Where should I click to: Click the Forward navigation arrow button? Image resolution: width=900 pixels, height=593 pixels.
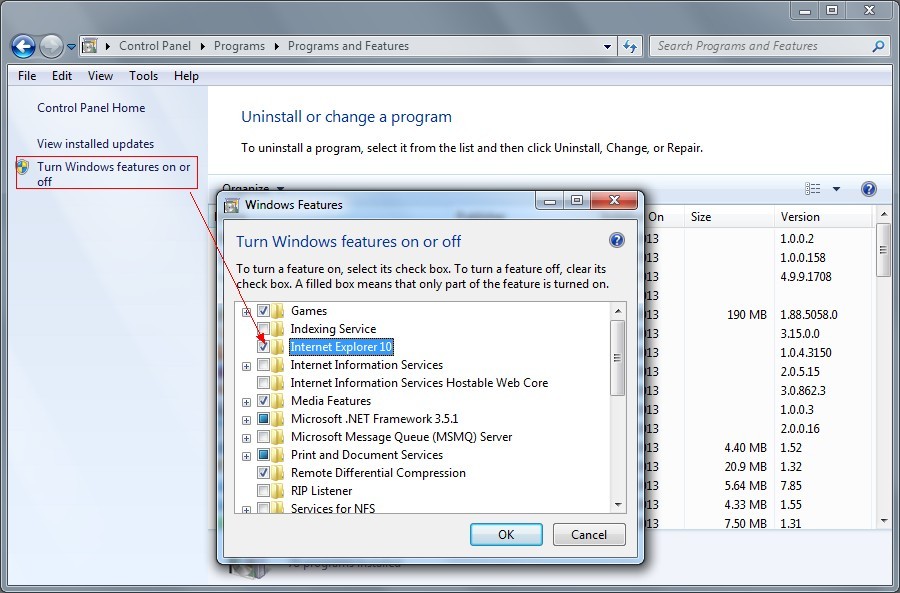51,46
